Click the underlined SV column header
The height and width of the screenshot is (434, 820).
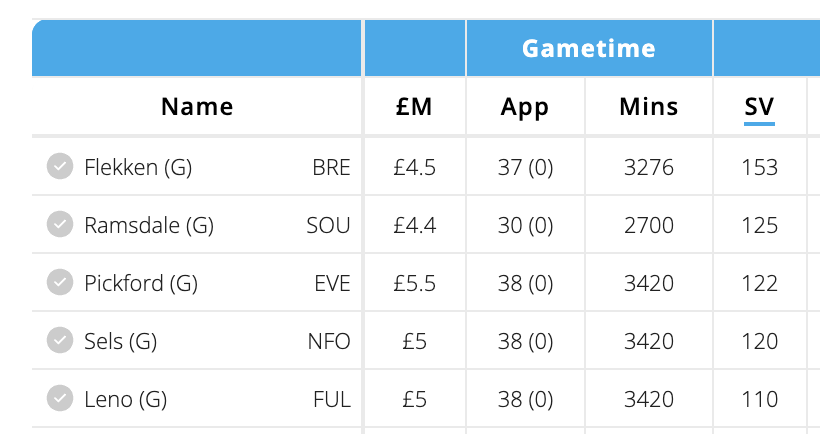coord(760,106)
